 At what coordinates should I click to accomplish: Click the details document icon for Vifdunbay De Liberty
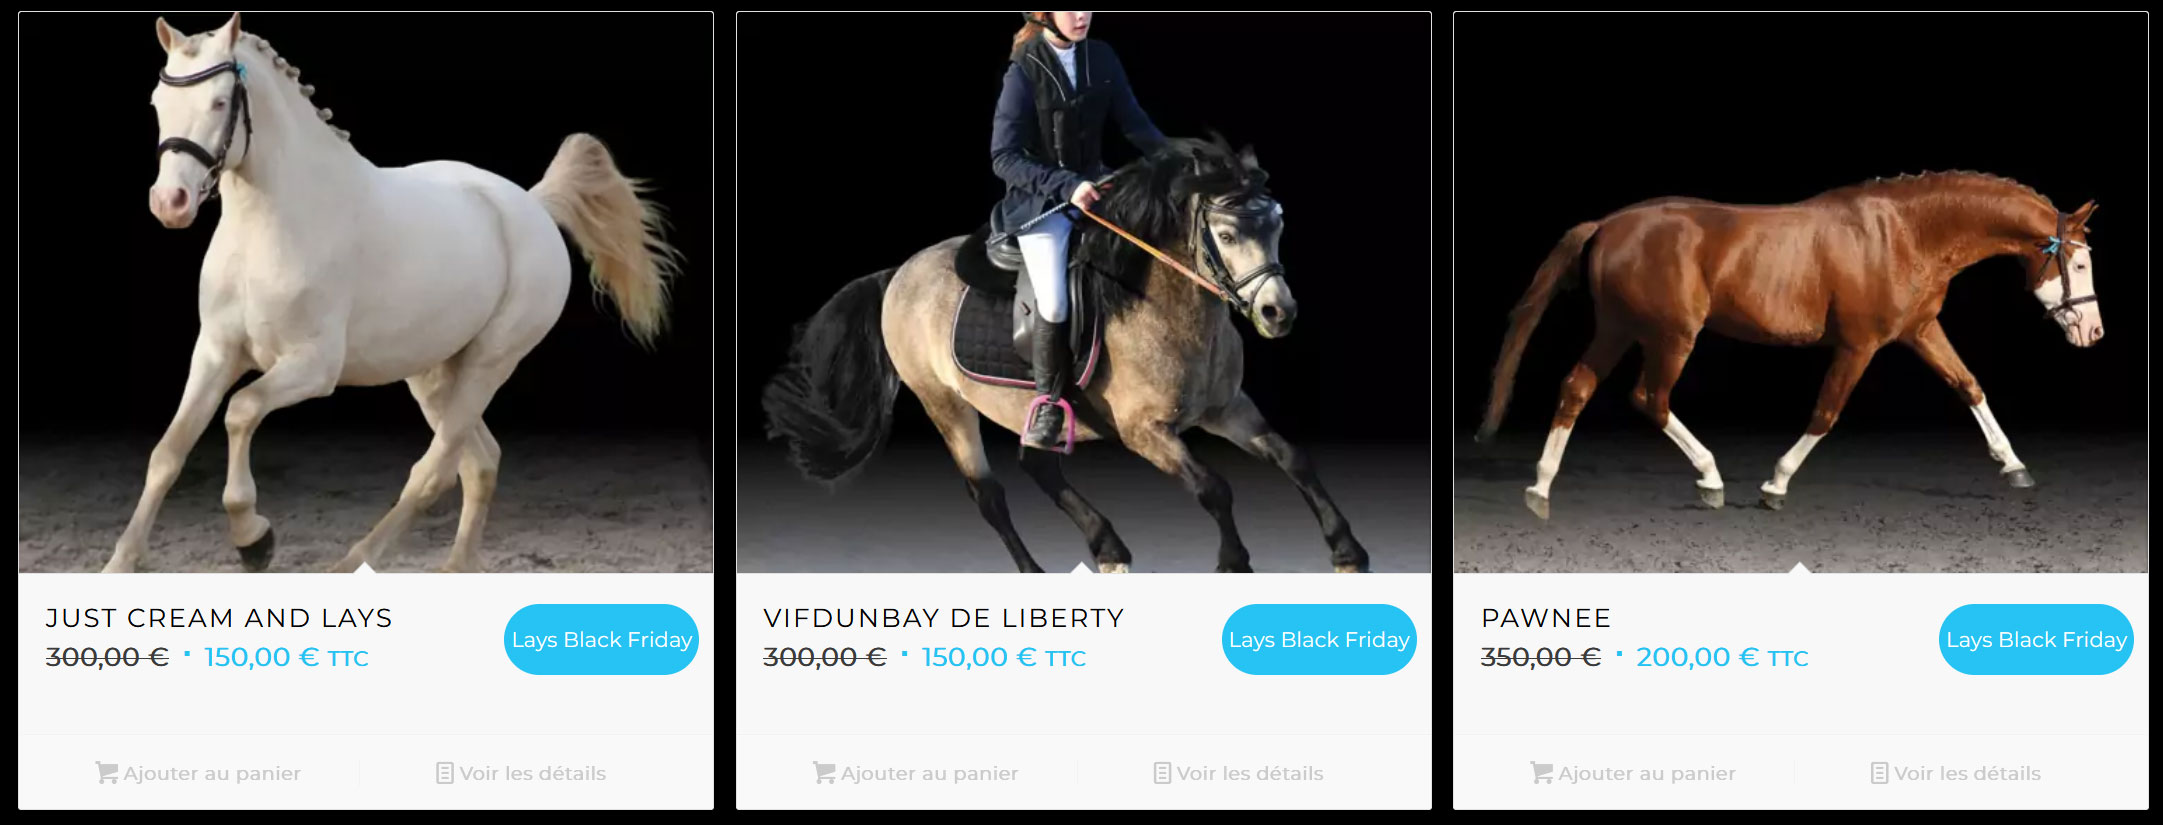1162,773
